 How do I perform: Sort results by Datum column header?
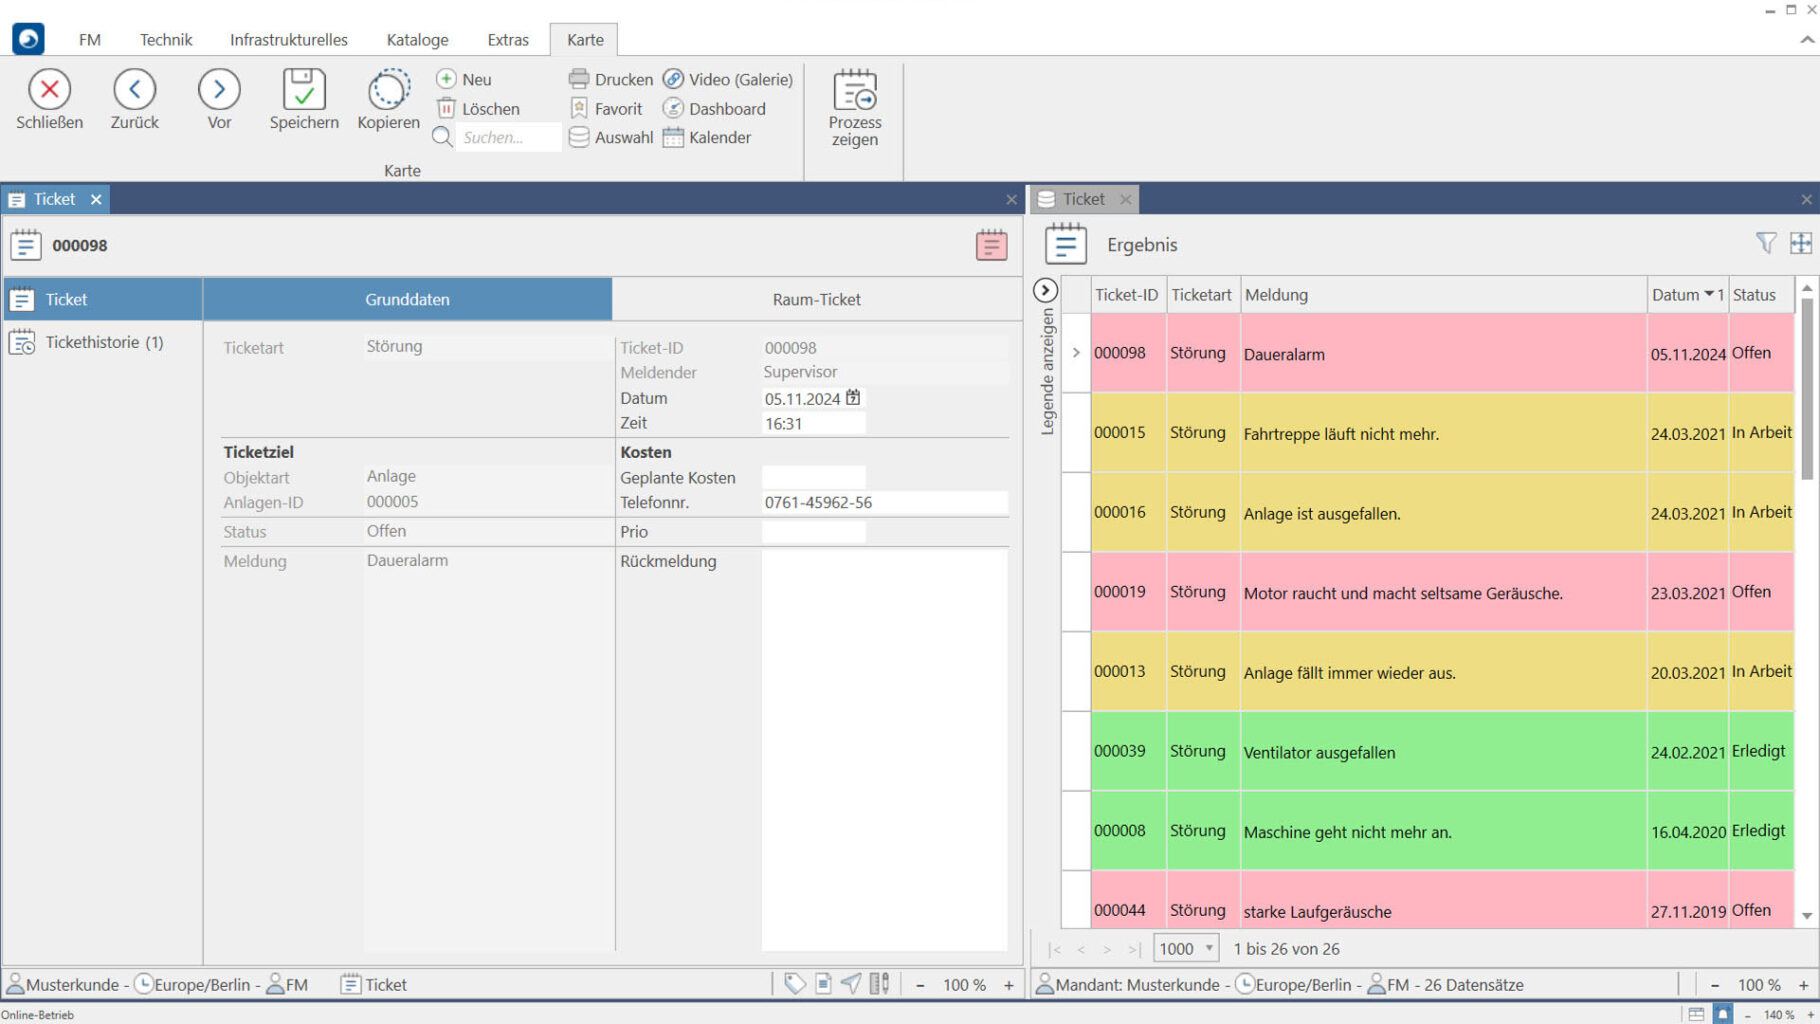(x=1675, y=295)
